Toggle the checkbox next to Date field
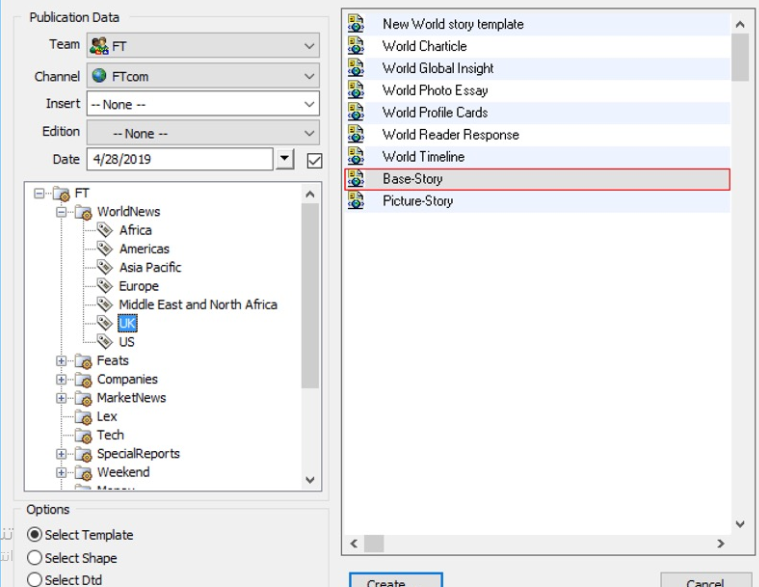The width and height of the screenshot is (759, 587). tap(314, 160)
